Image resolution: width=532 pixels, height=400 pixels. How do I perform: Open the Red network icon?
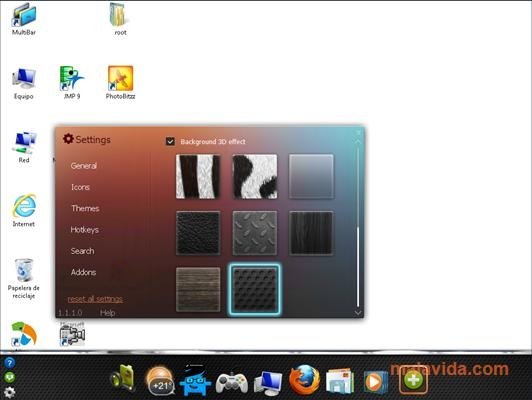(24, 148)
